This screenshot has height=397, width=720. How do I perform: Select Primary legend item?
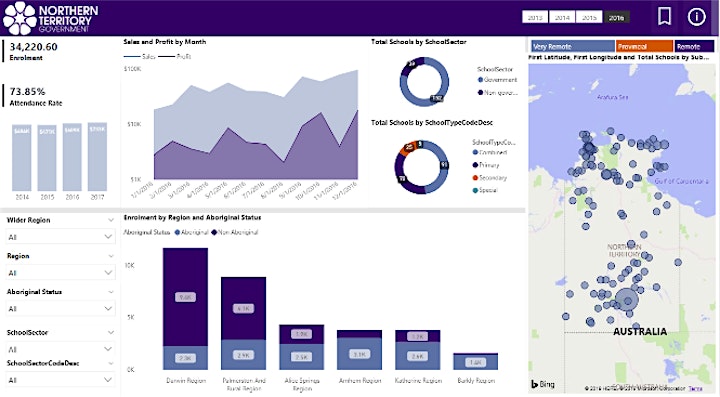tap(486, 165)
